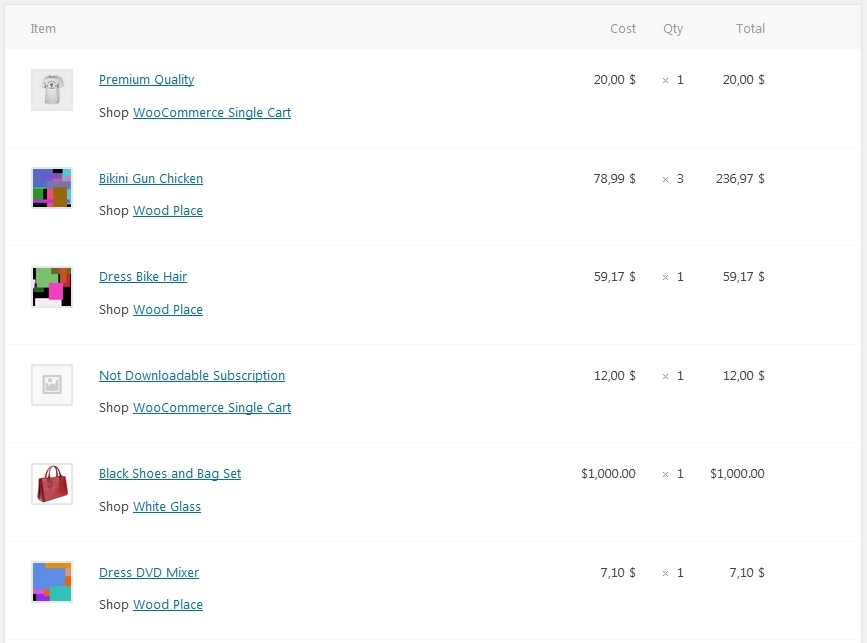Click the Premium Quality t-shirt thumbnail
Viewport: 867px width, 643px height.
point(52,90)
